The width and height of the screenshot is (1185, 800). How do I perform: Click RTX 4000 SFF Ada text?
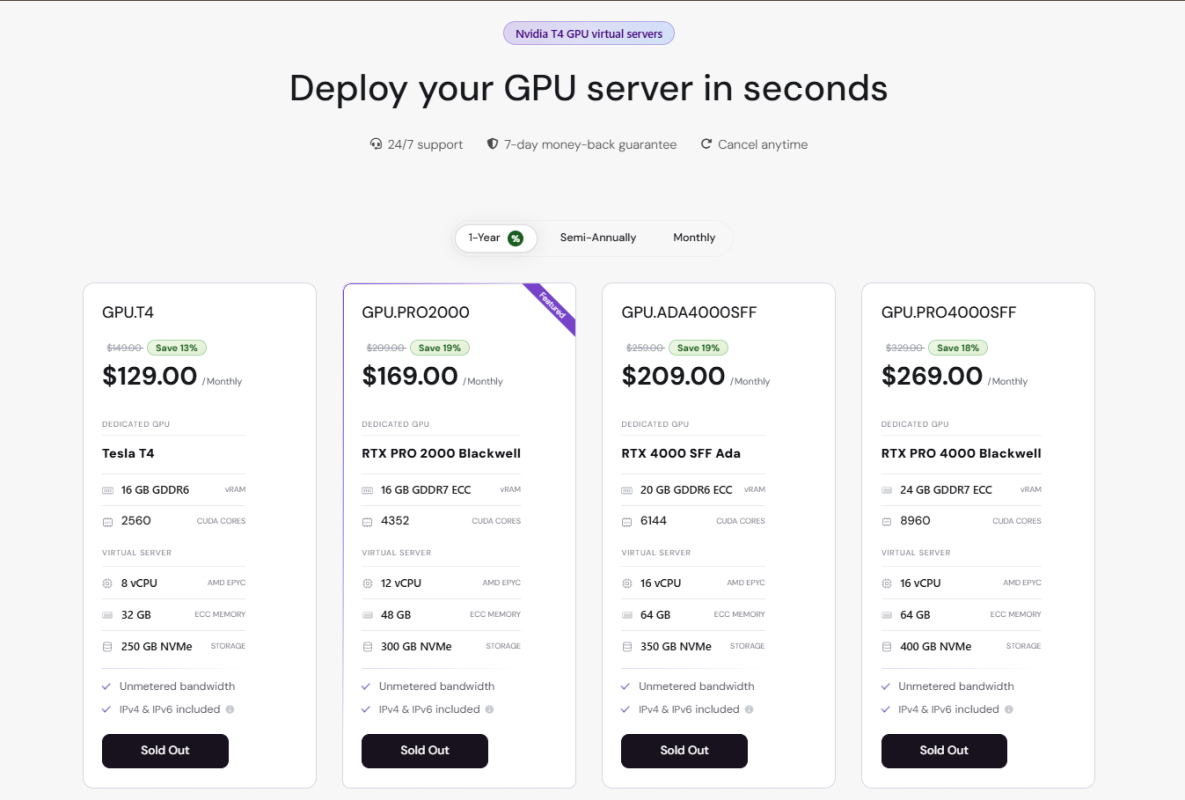(x=681, y=453)
